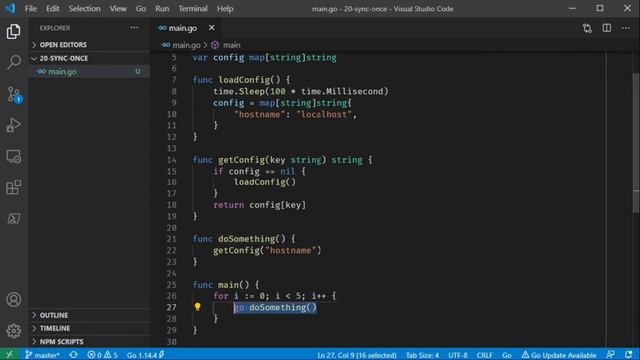Open the Terminal menu
640x360 pixels.
click(x=193, y=9)
